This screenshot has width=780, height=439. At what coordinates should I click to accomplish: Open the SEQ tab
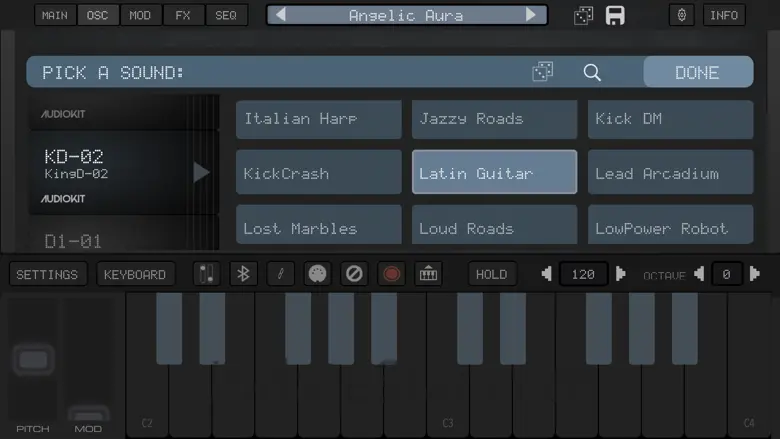click(226, 15)
